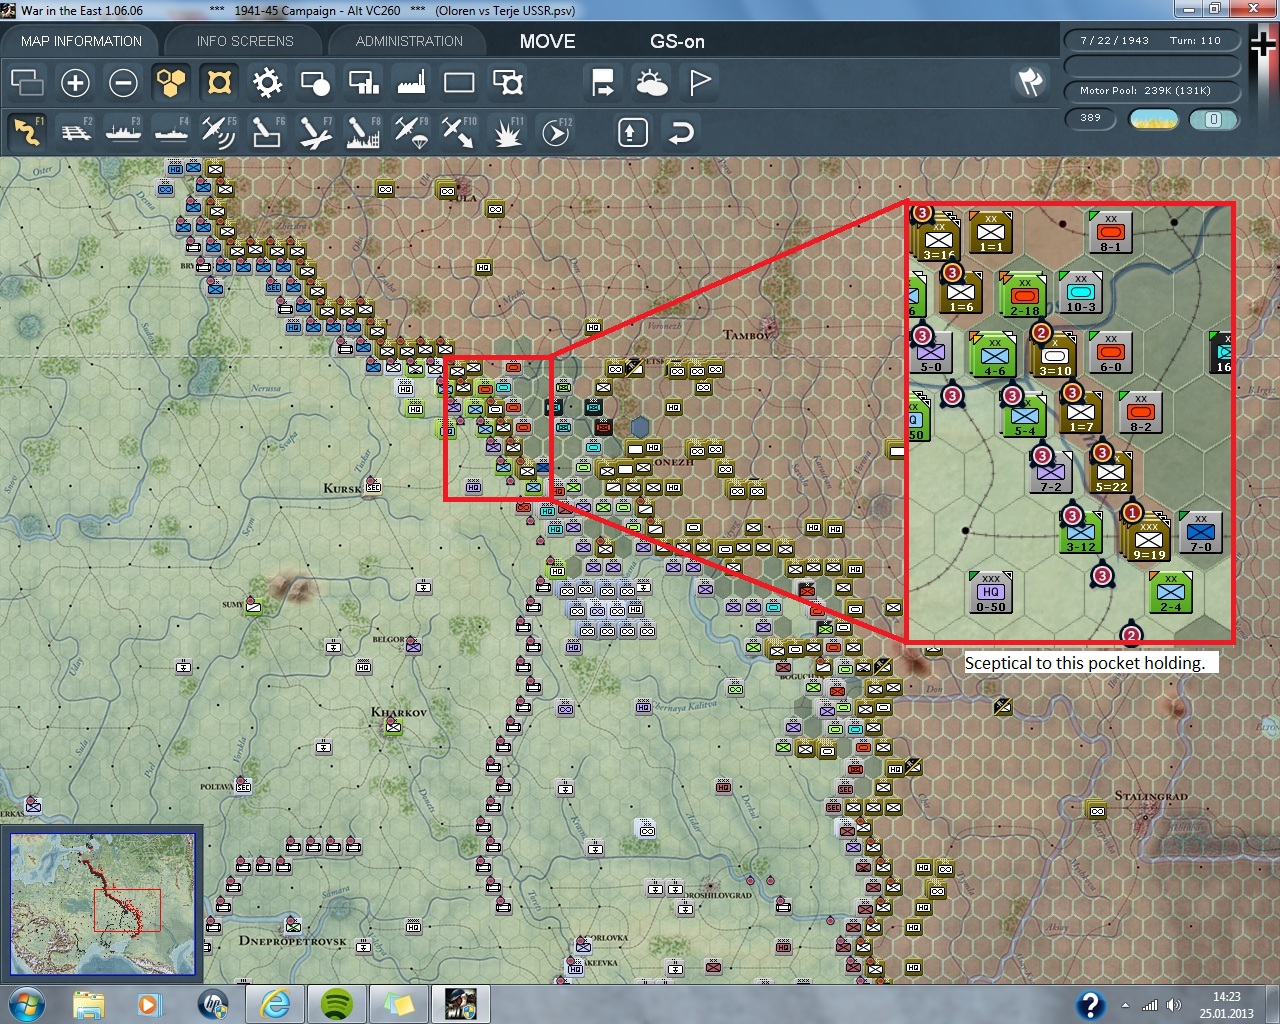Click the War in the East taskbar button

point(461,1004)
